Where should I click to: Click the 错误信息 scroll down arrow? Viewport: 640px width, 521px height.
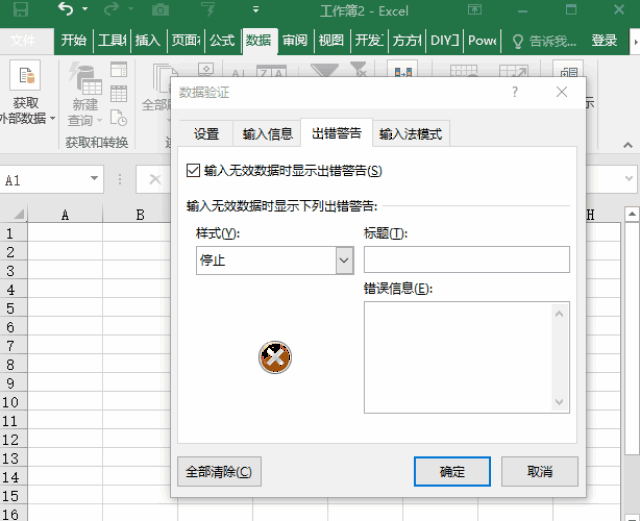click(x=559, y=402)
